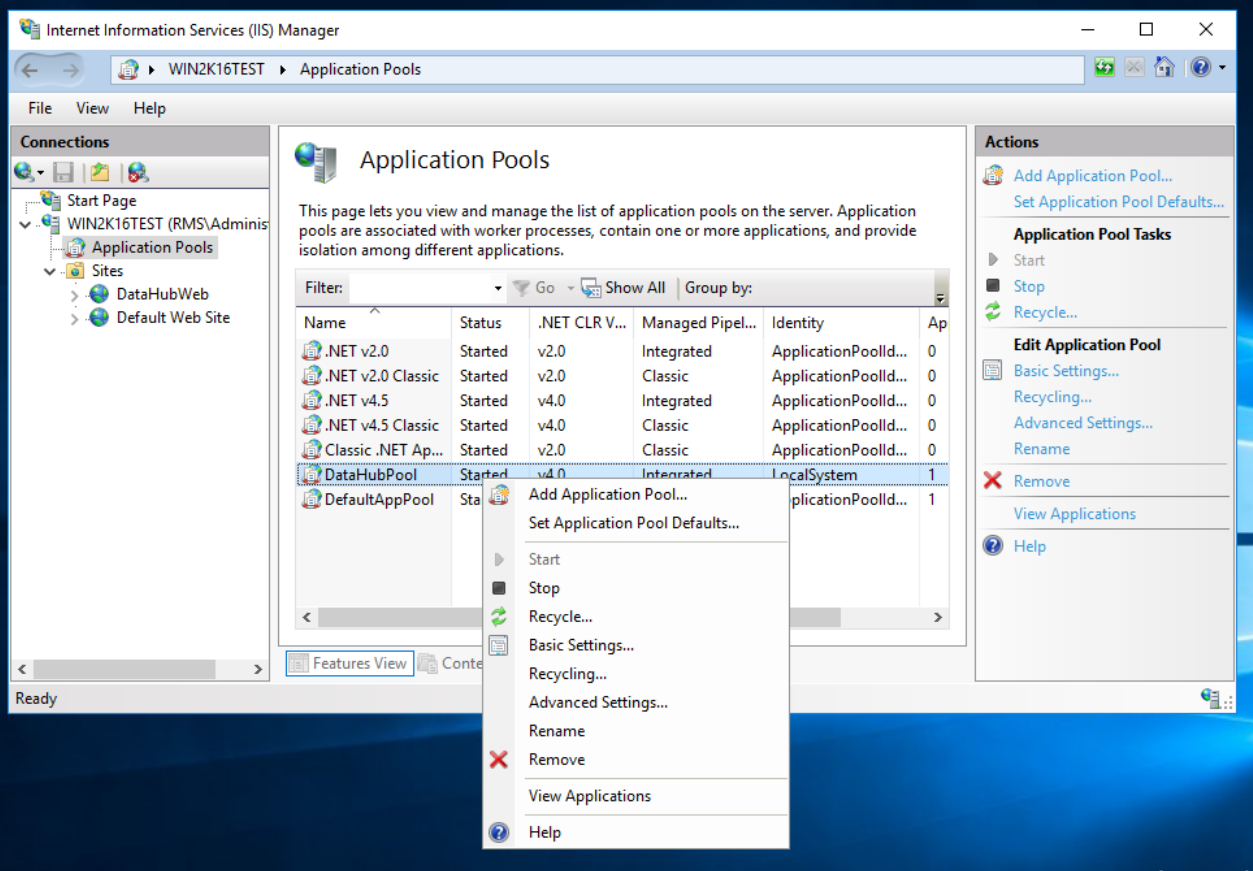Viewport: 1253px width, 871px height.
Task: Sort by the Identity column header
Action: 841,323
